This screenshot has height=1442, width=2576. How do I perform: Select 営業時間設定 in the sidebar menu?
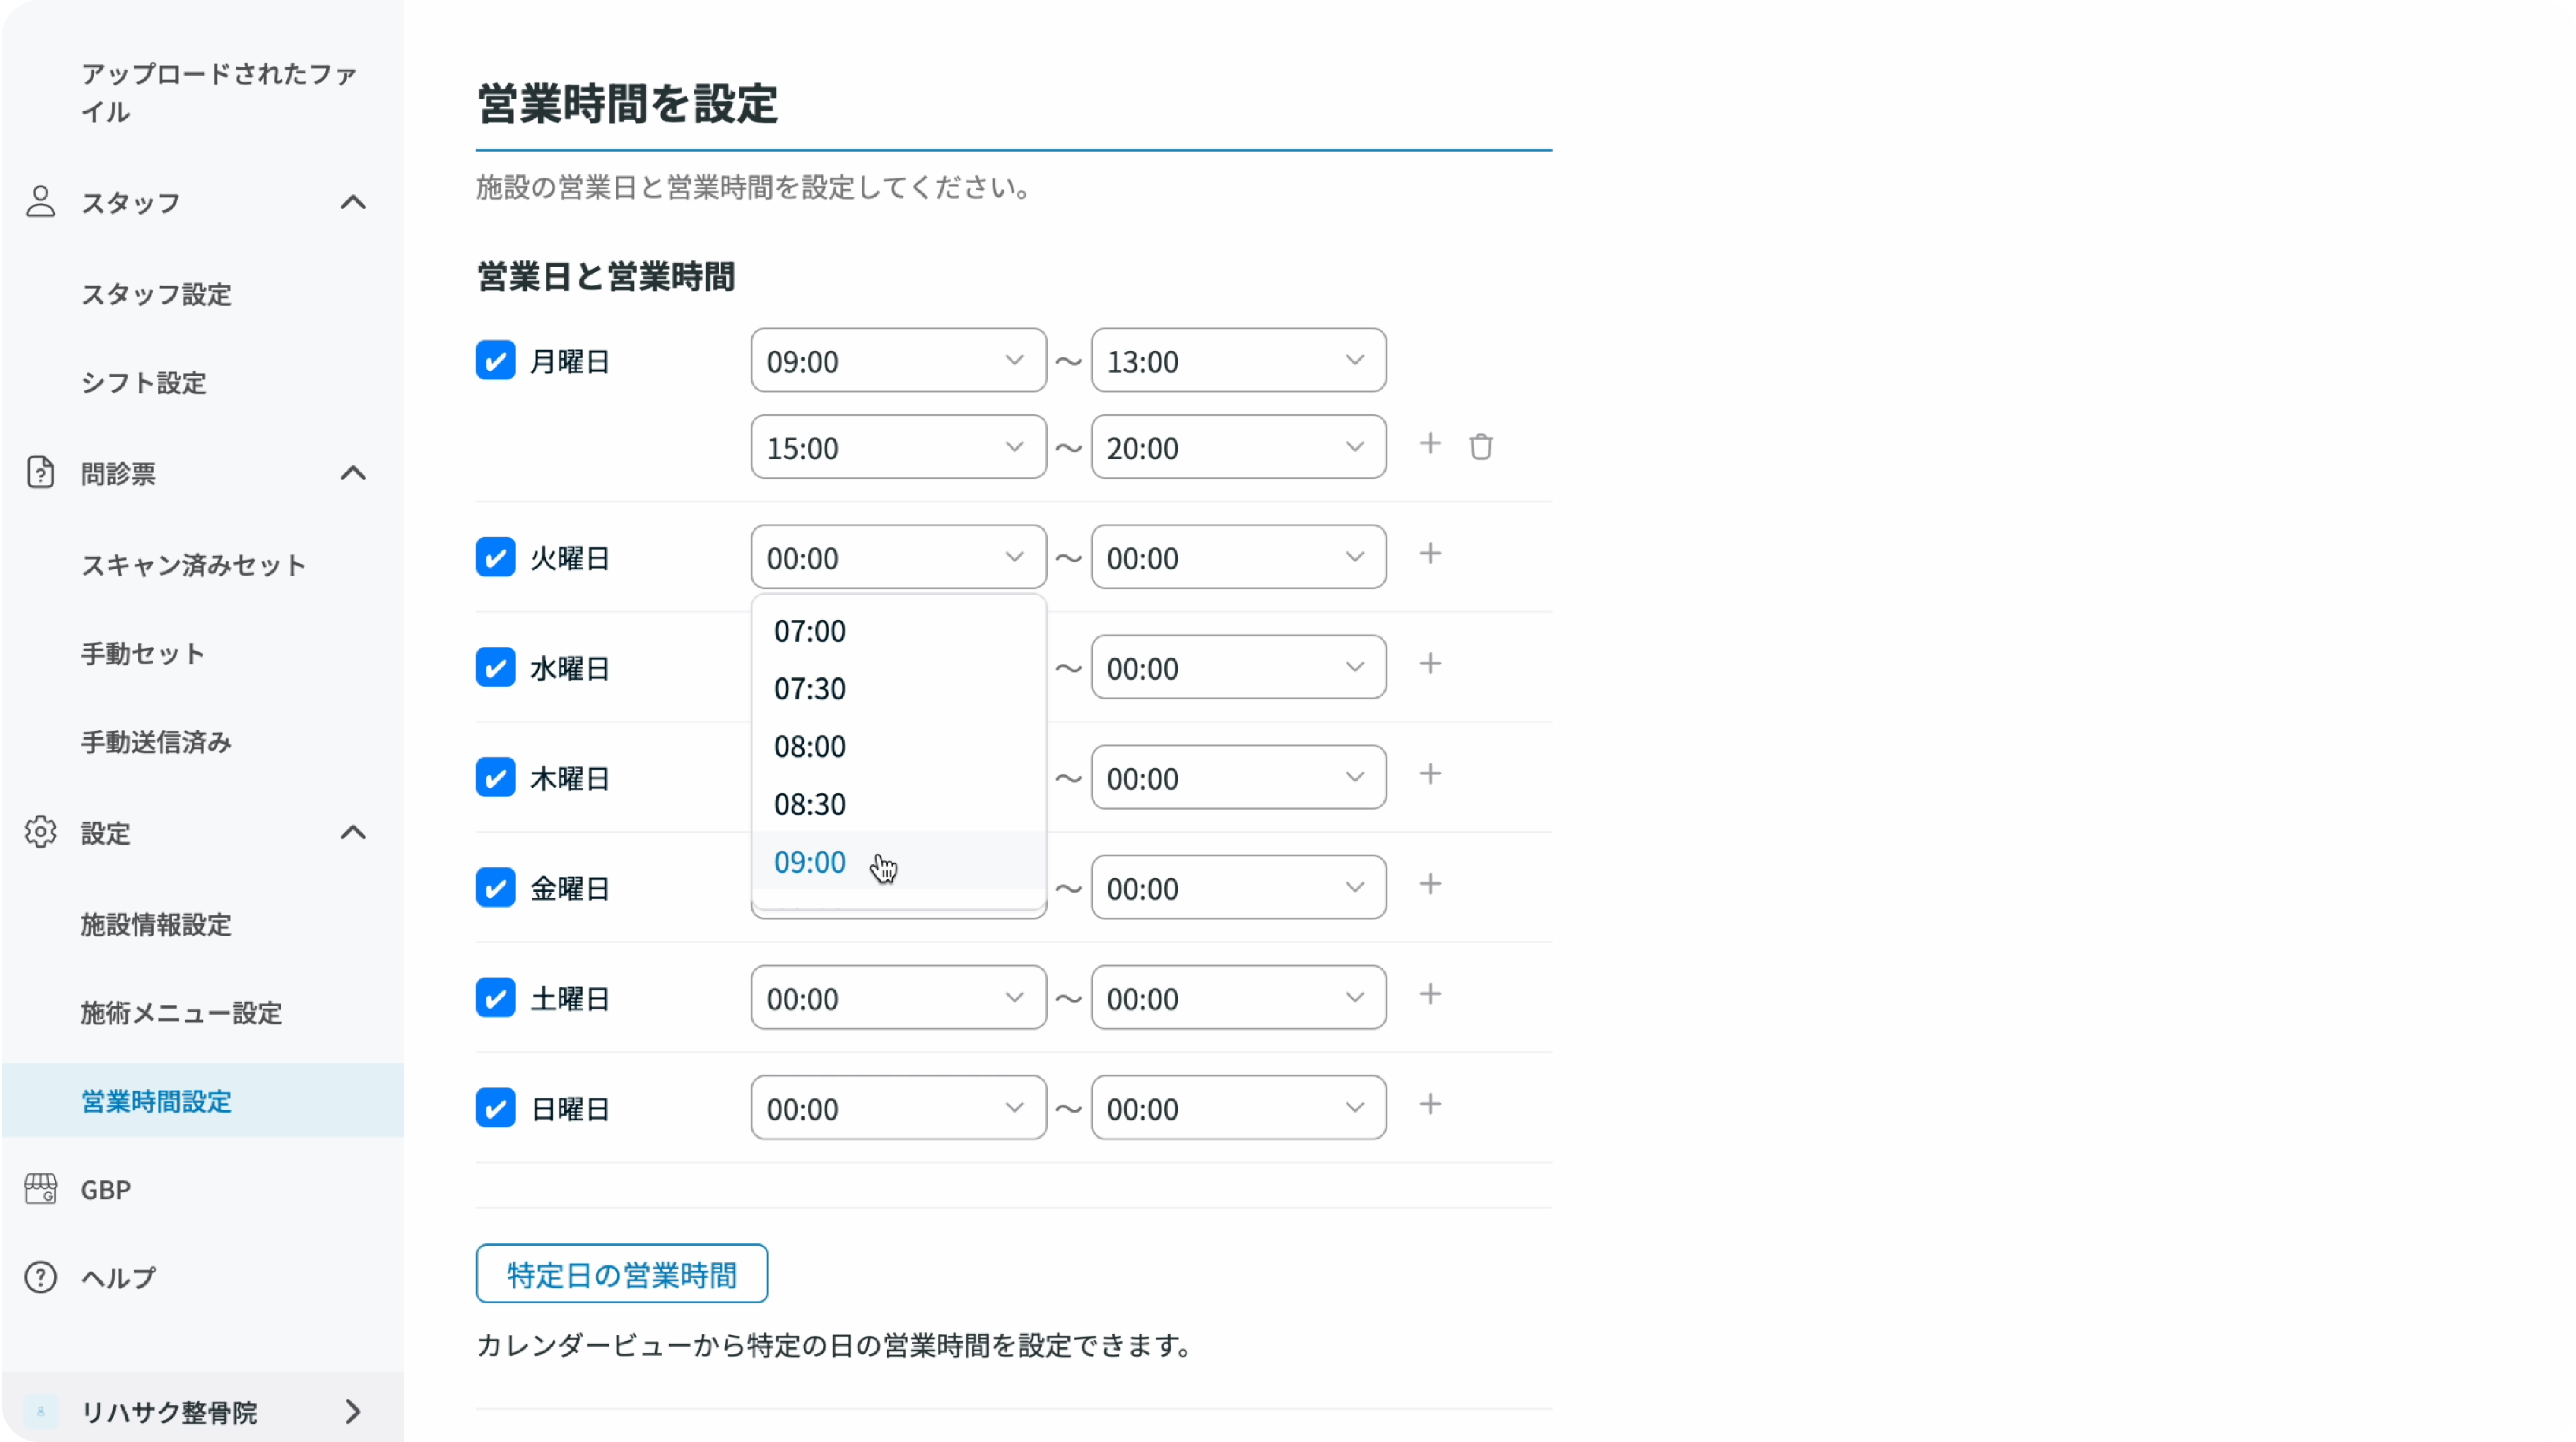(156, 1101)
